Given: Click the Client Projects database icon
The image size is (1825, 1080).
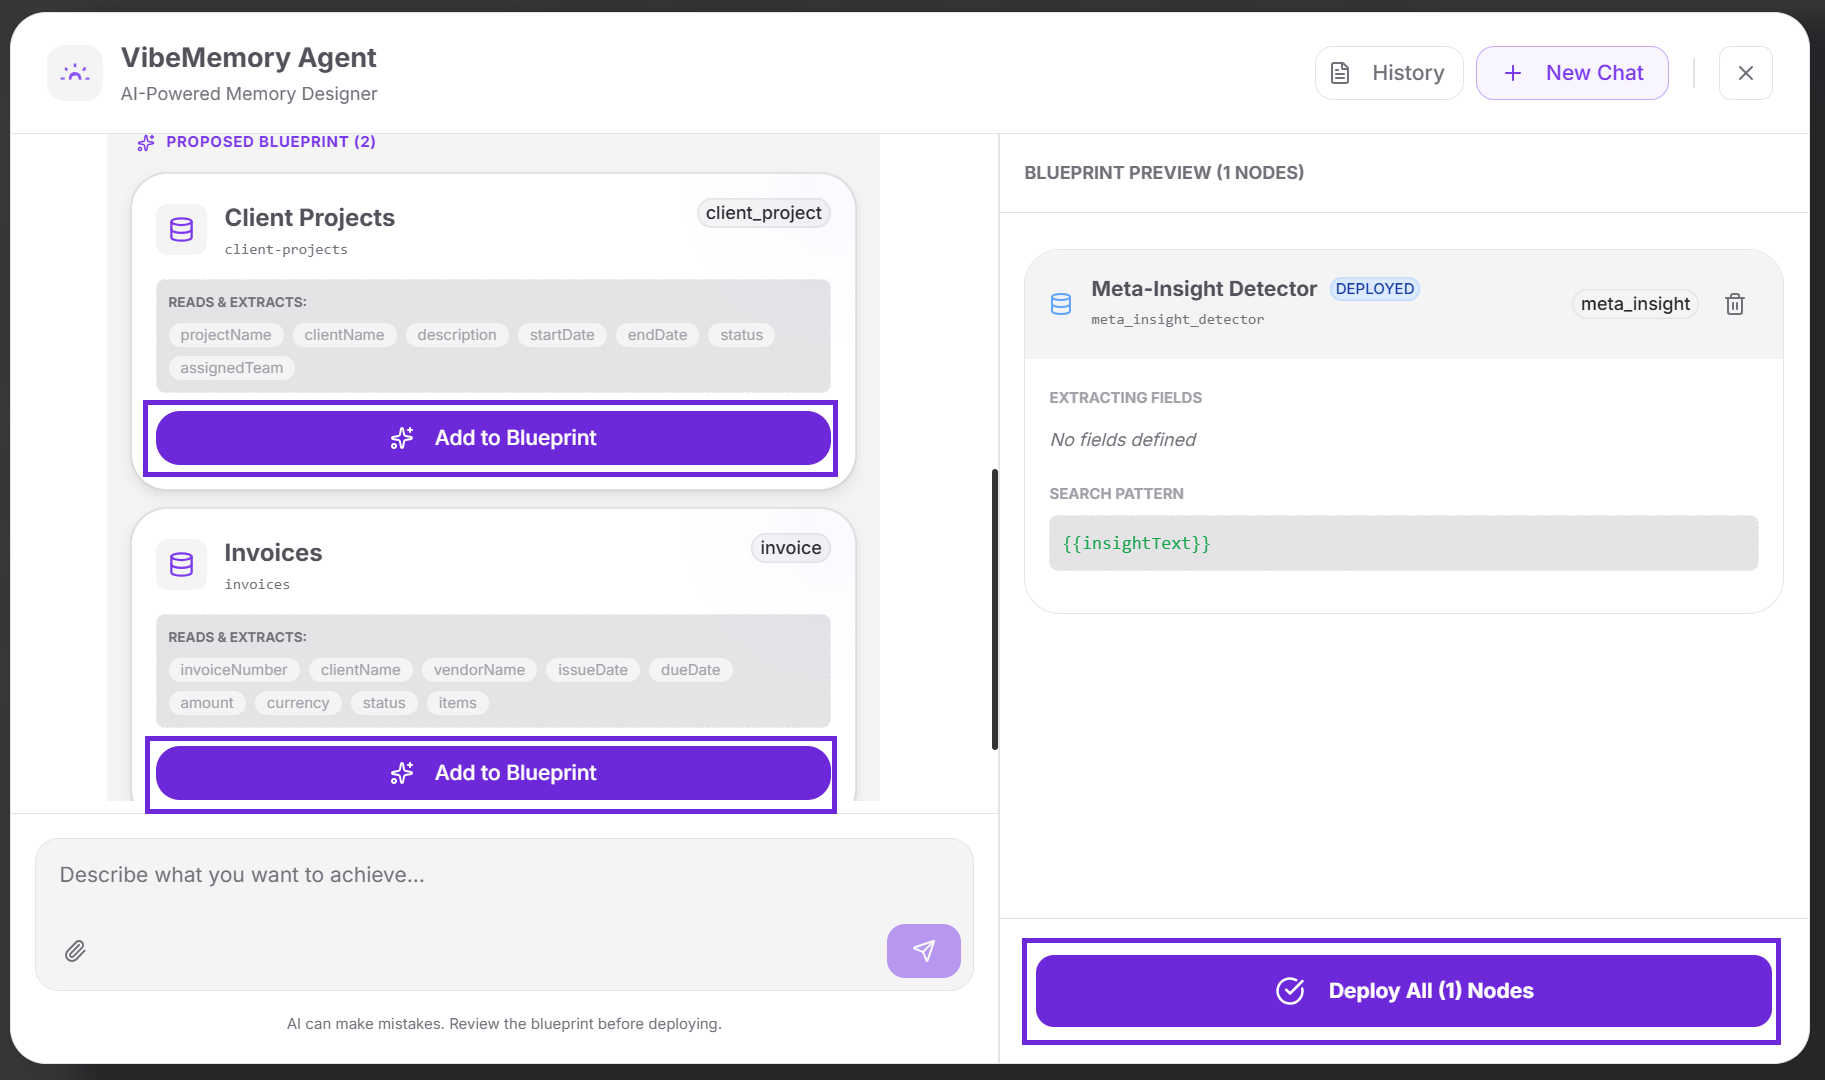Looking at the screenshot, I should coord(181,230).
